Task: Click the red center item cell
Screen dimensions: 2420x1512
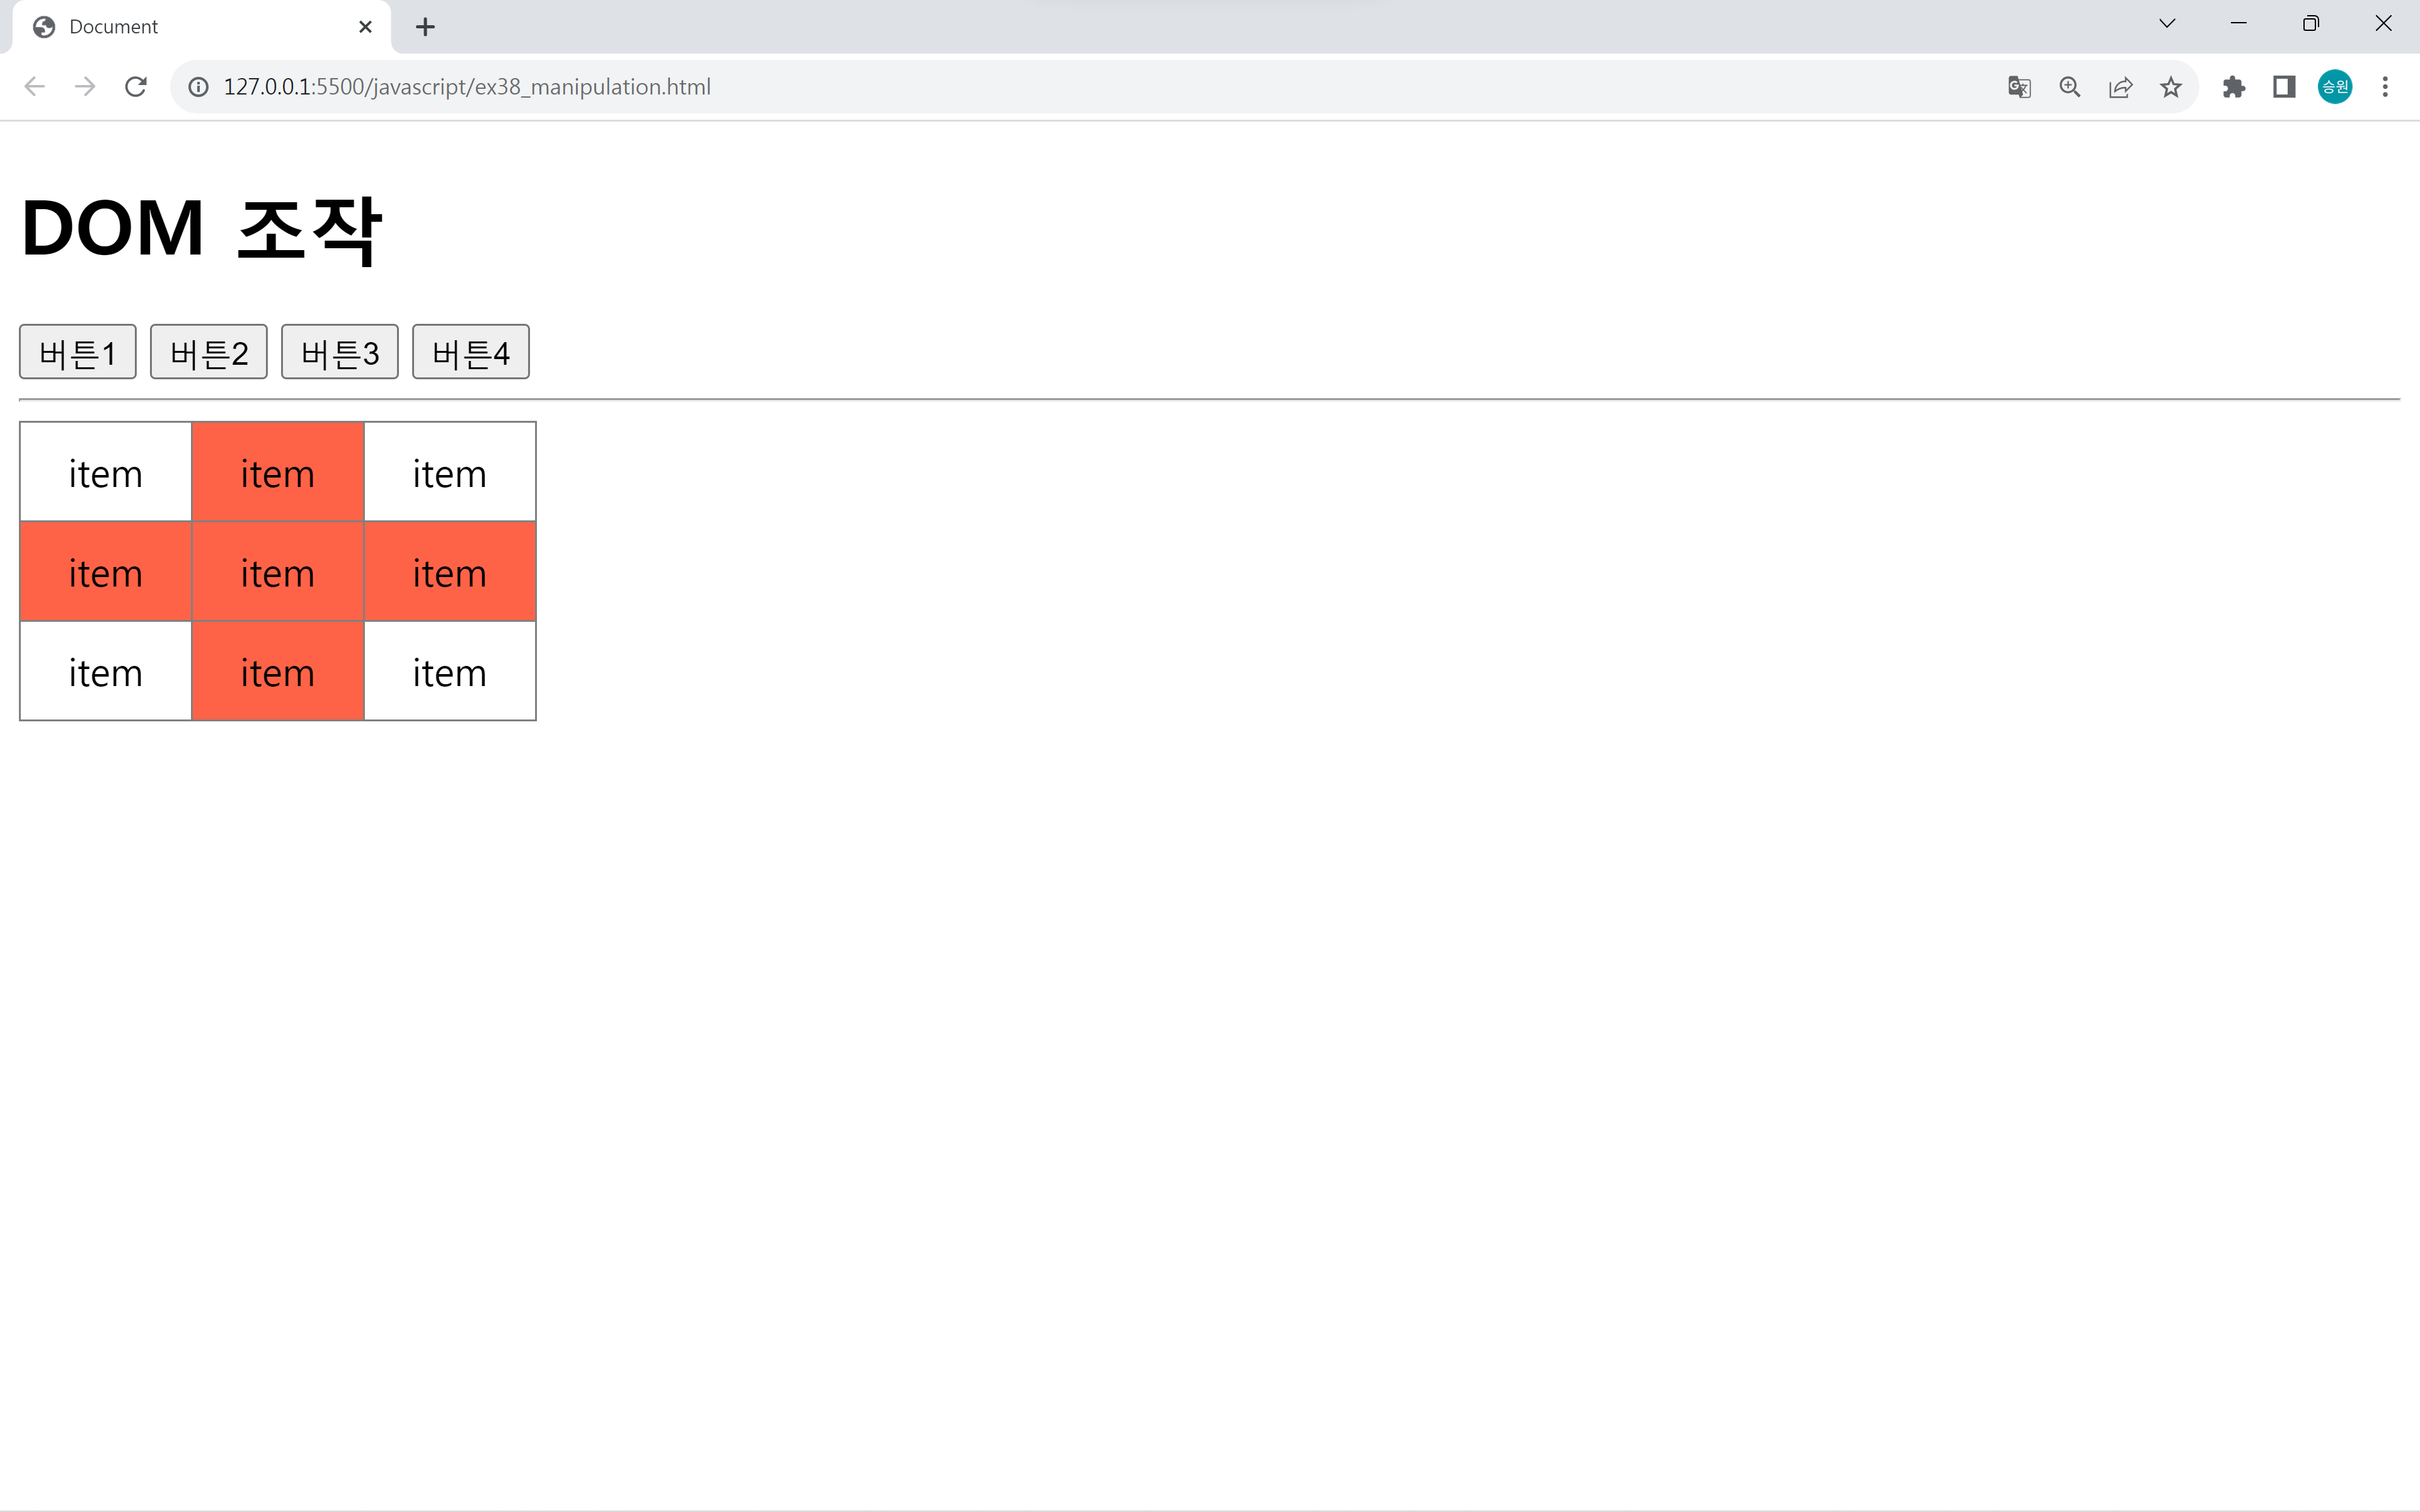Action: 277,572
